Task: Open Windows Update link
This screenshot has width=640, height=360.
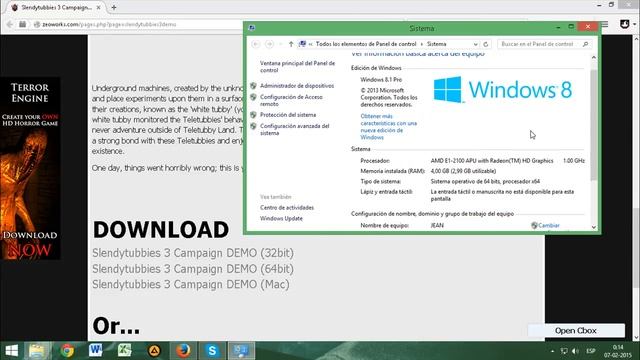Action: pyautogui.click(x=281, y=218)
